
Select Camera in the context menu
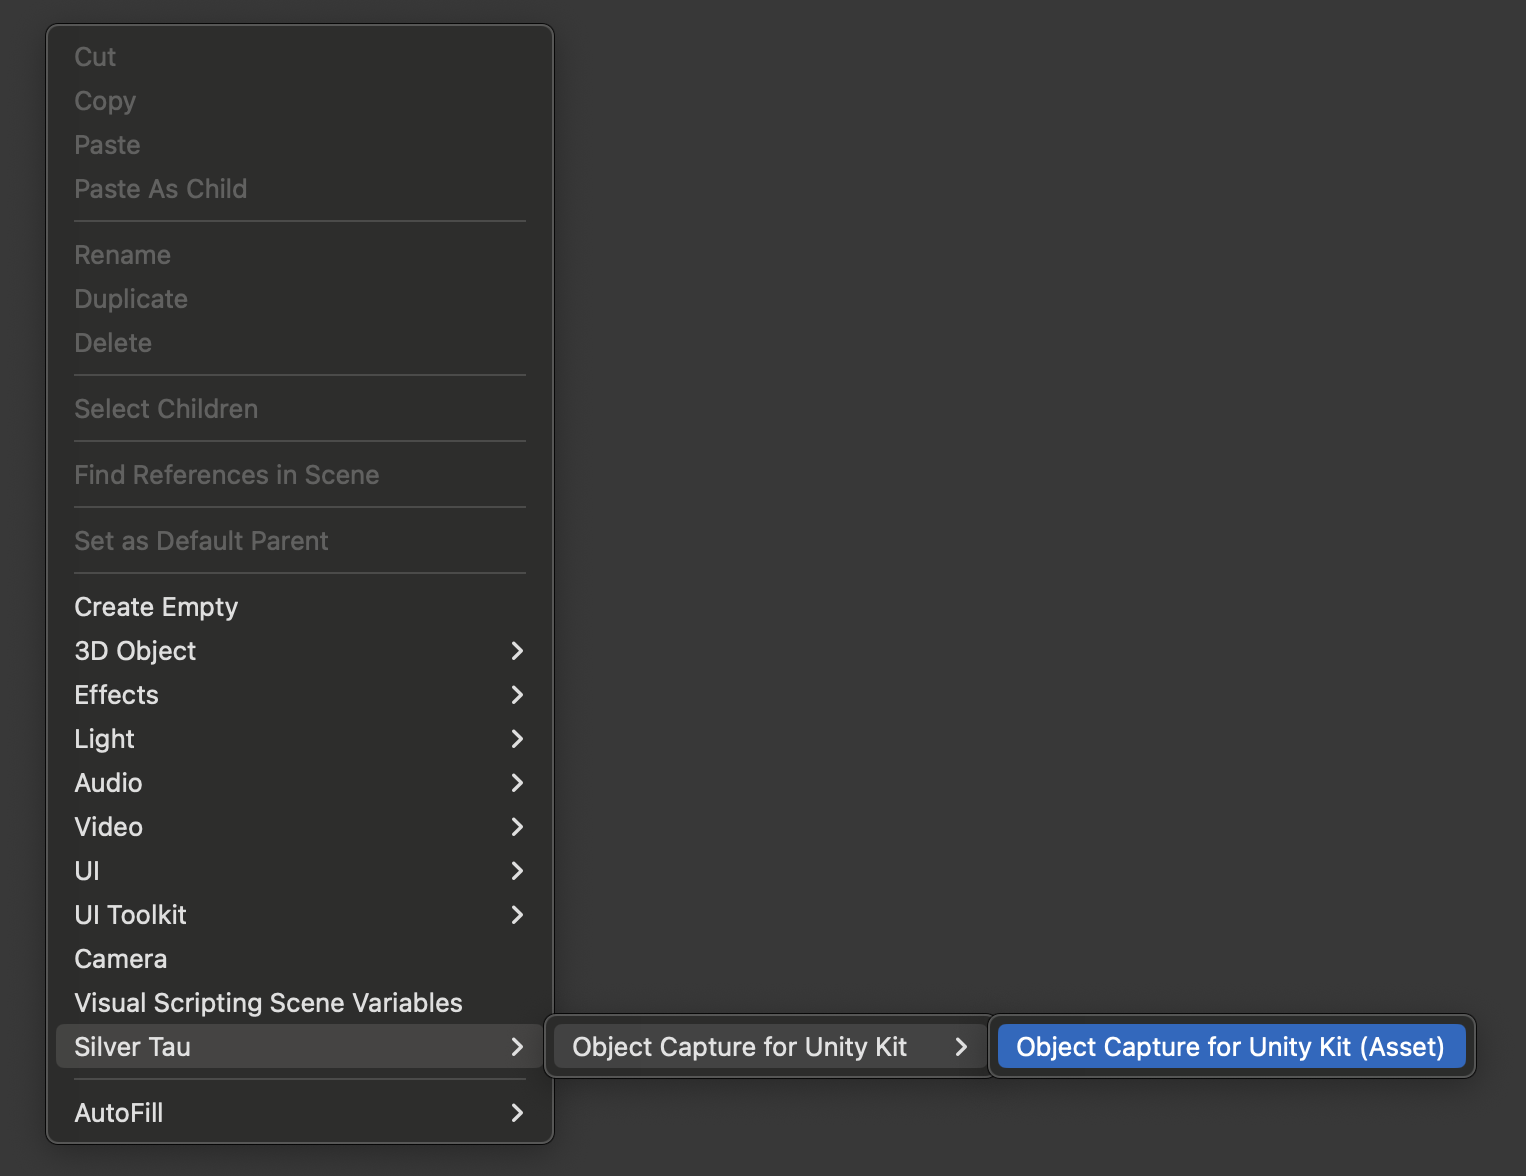coord(300,959)
